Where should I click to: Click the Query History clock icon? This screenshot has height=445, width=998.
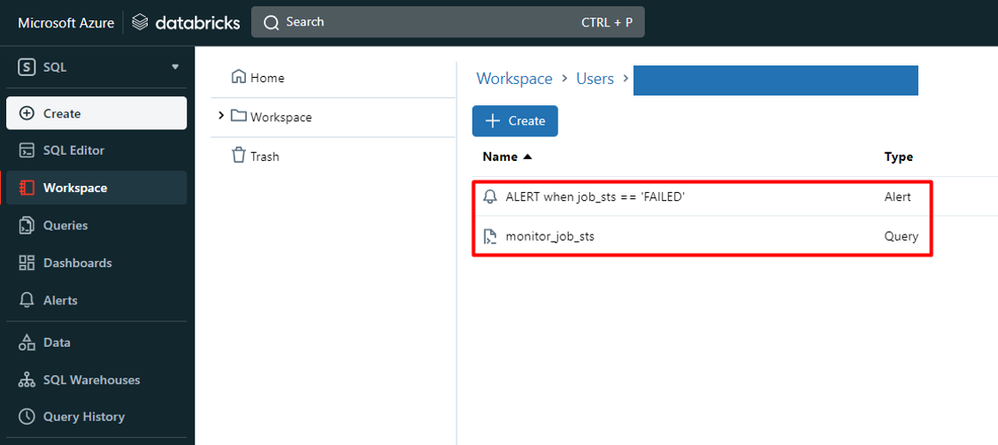[27, 417]
